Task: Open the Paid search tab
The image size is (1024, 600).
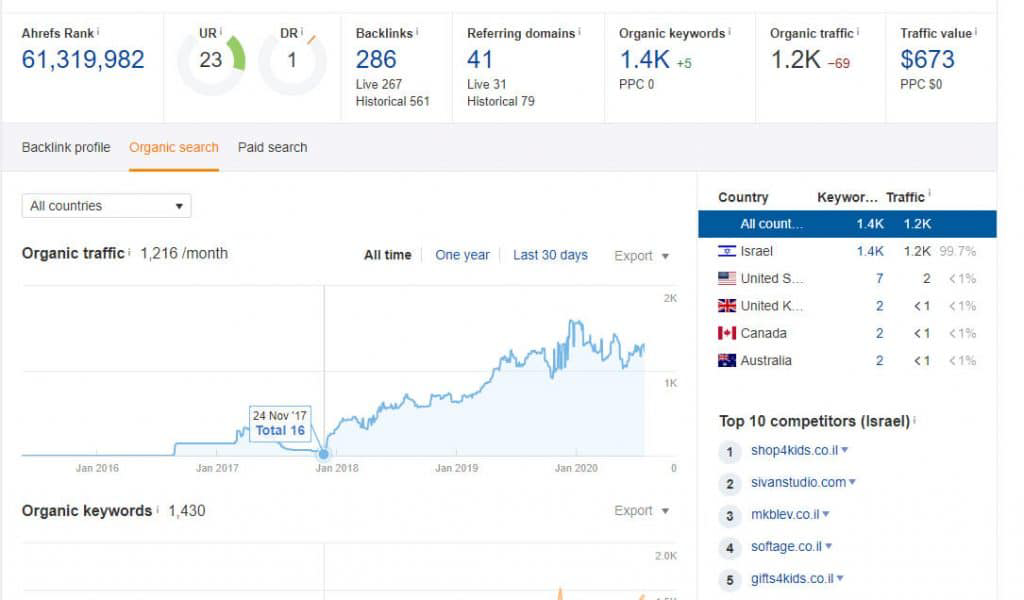Action: [272, 148]
